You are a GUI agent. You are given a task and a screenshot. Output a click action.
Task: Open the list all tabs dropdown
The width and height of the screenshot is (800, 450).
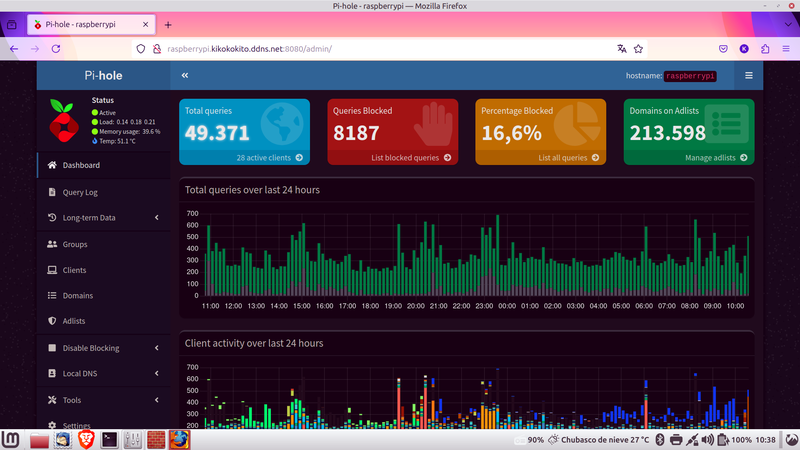pos(788,24)
